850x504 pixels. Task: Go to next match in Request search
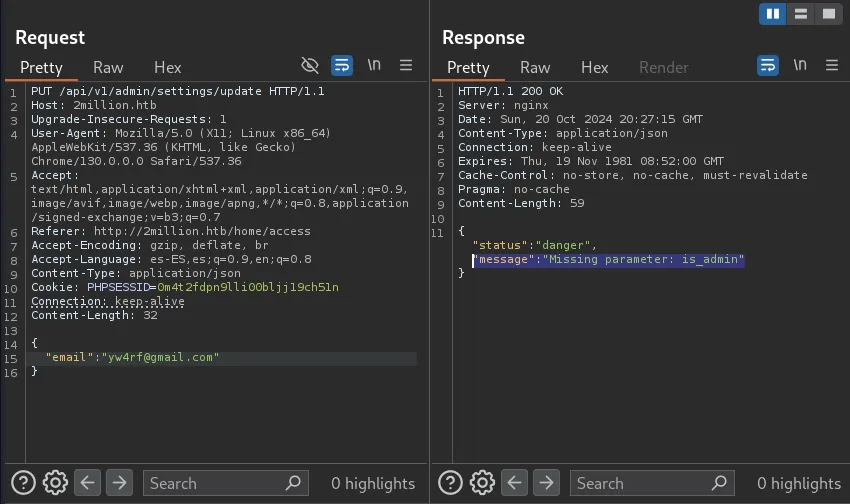coord(119,483)
